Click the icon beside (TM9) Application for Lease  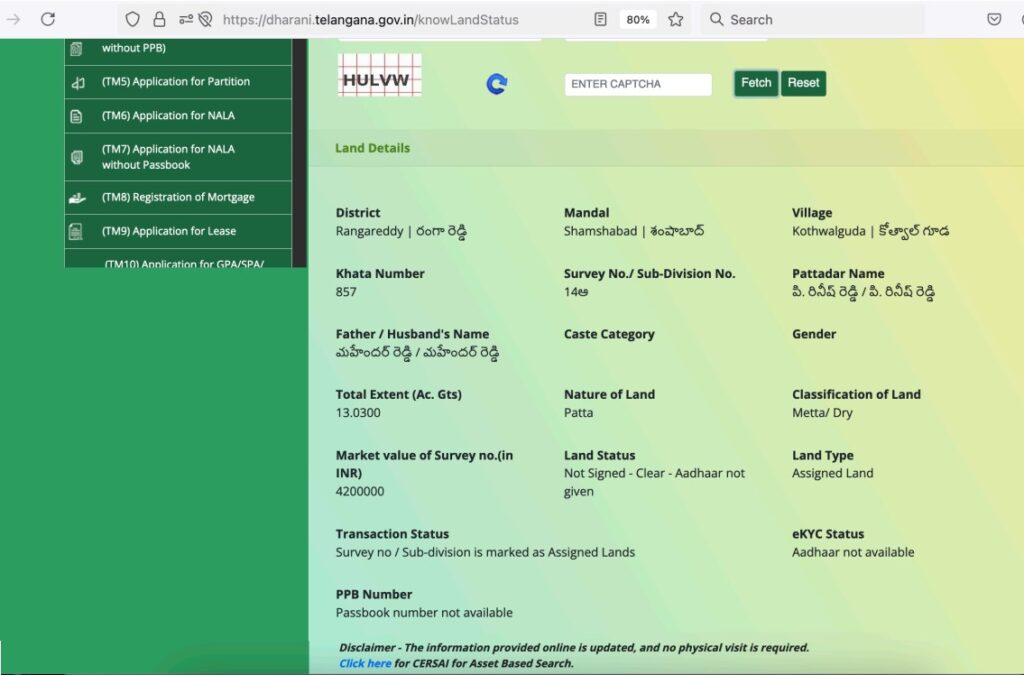pos(76,232)
